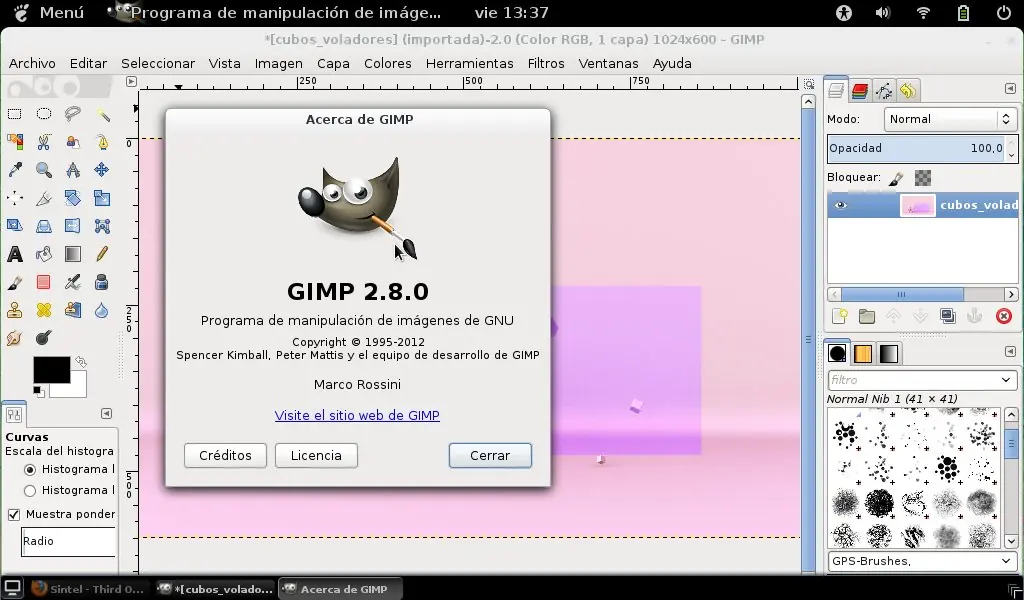The image size is (1024, 600).
Task: Switch to the Channels tab
Action: click(860, 91)
